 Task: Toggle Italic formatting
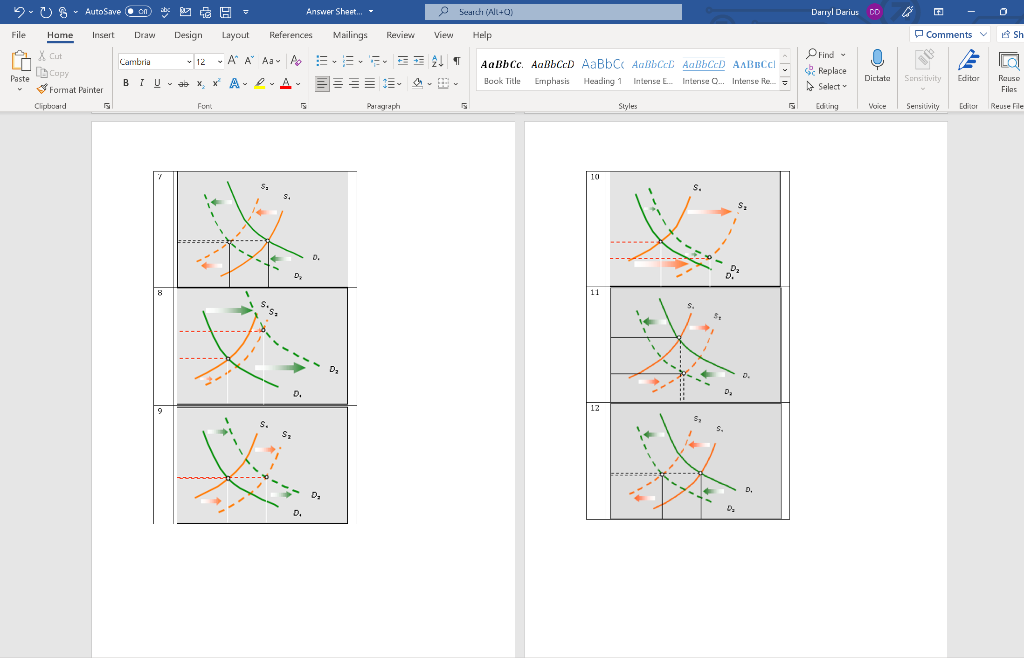pyautogui.click(x=142, y=83)
